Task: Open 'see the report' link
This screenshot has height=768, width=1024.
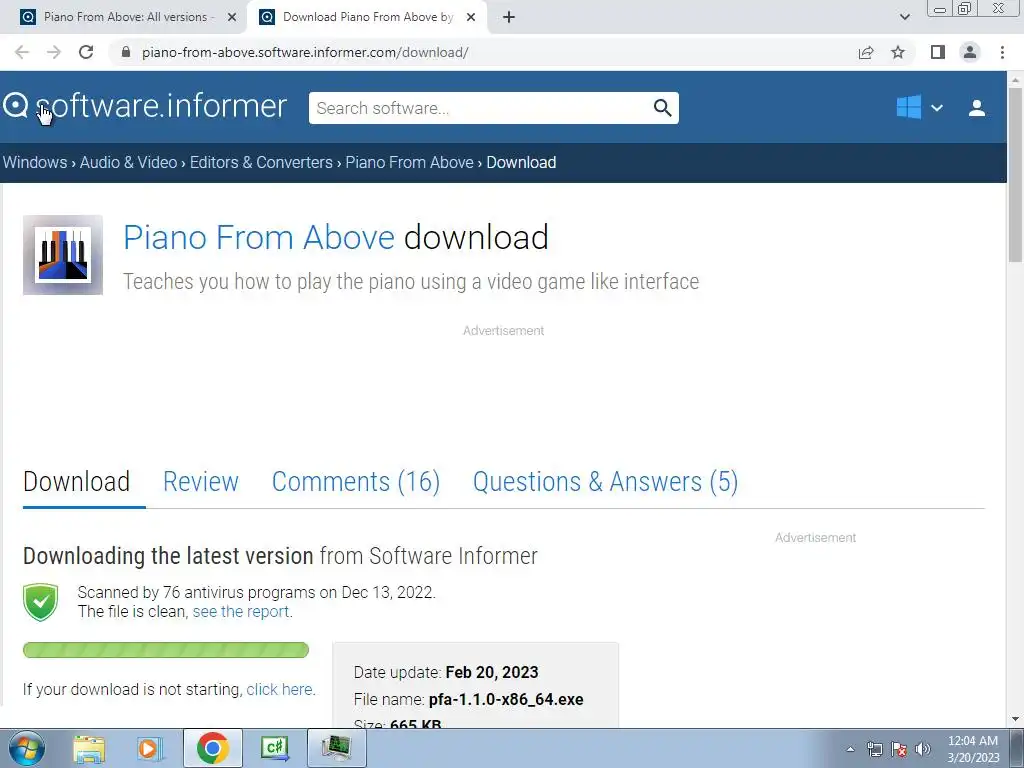Action: (241, 611)
